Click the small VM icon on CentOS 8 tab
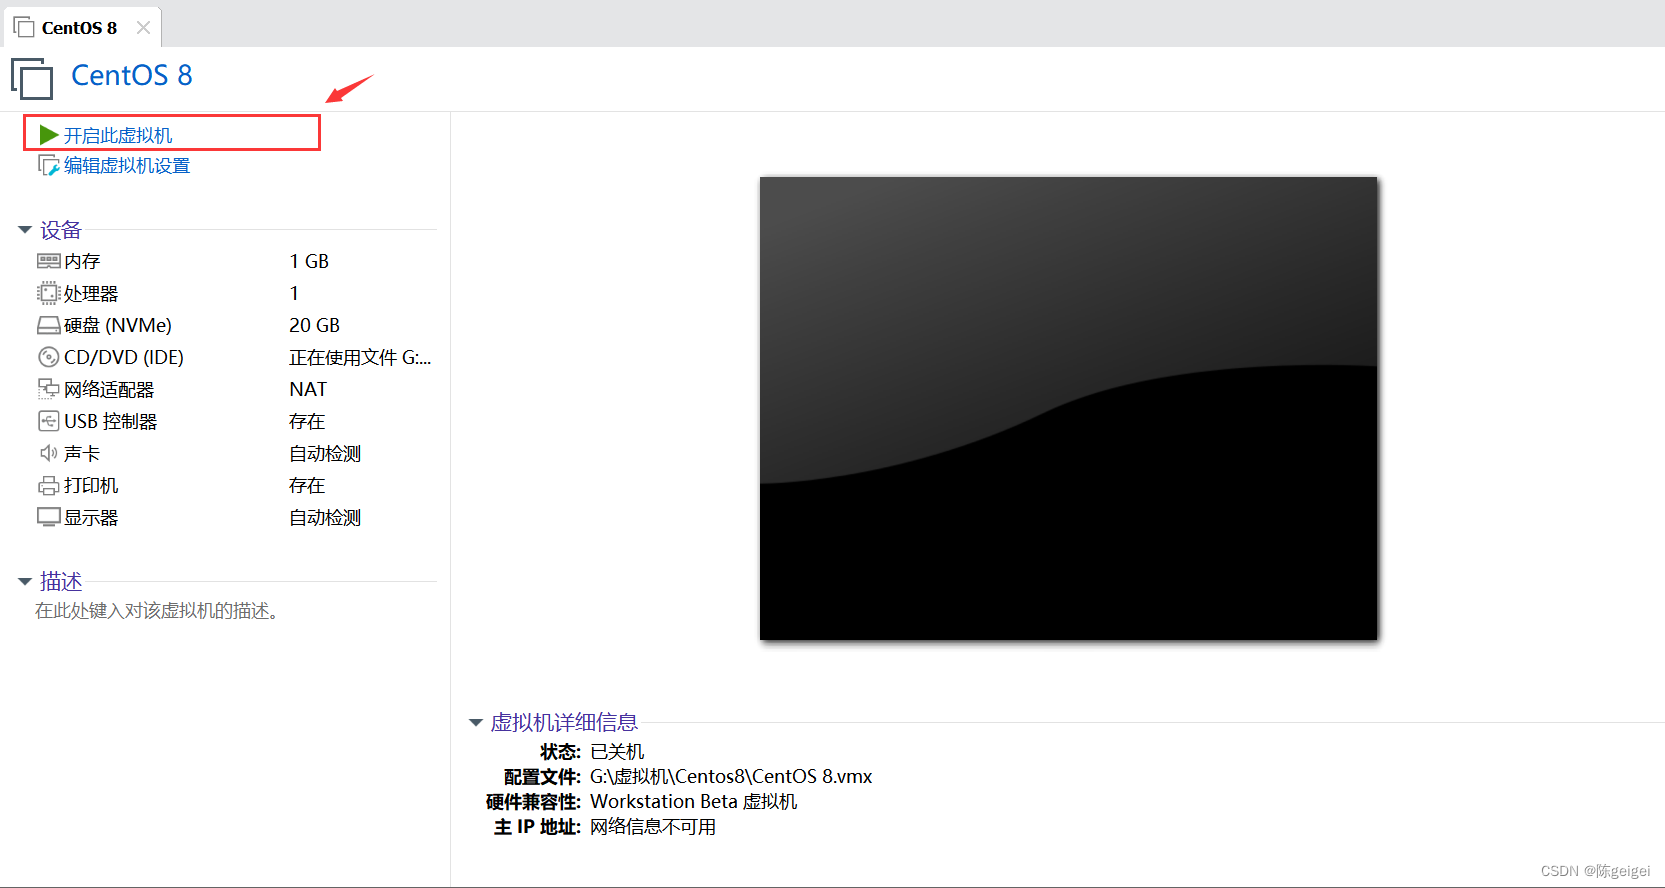Viewport: 1665px width, 888px height. pyautogui.click(x=24, y=27)
